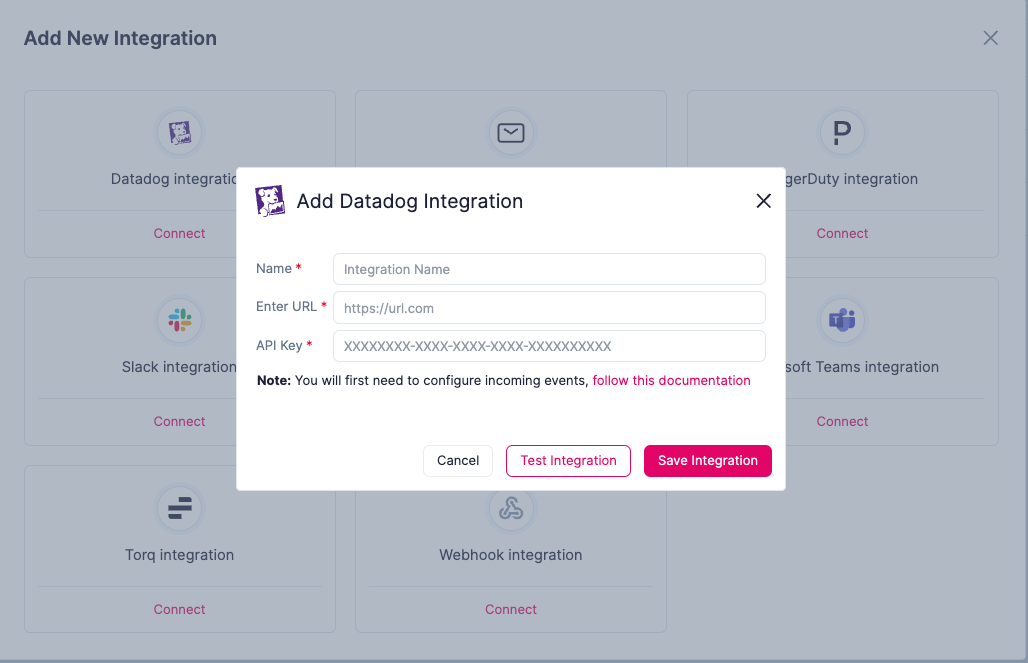Open the follow this documentation link

(671, 381)
